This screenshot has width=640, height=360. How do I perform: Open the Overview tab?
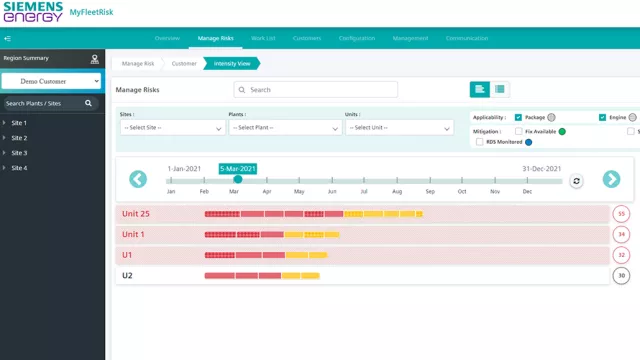(x=167, y=38)
